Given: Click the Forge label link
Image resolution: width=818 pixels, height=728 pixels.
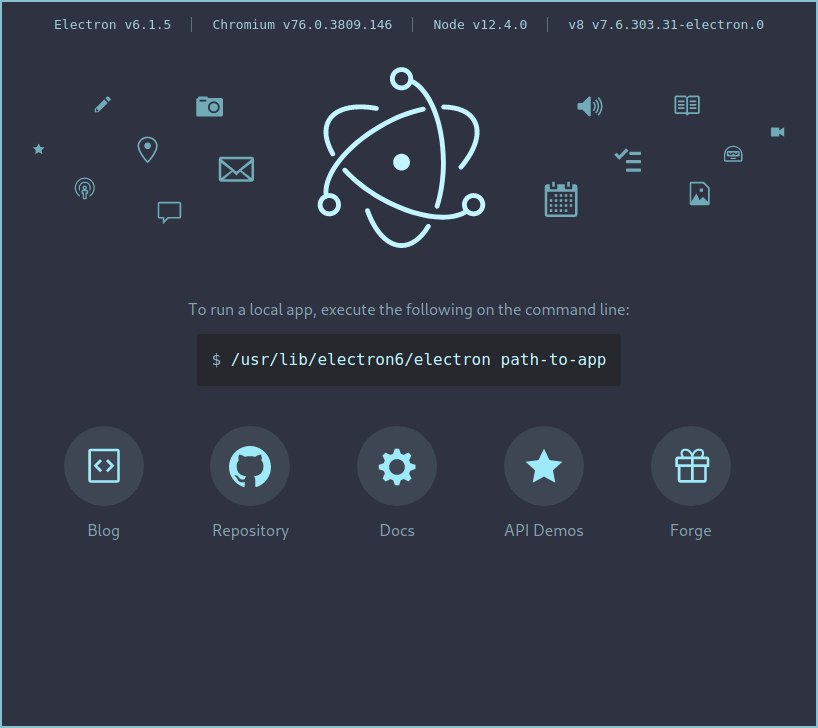Looking at the screenshot, I should pos(691,531).
